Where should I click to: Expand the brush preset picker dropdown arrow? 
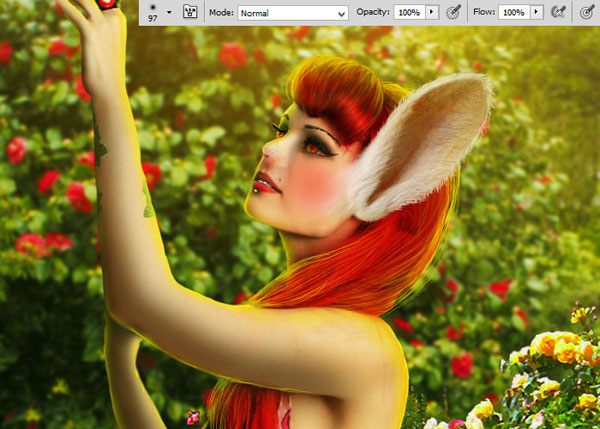(169, 13)
